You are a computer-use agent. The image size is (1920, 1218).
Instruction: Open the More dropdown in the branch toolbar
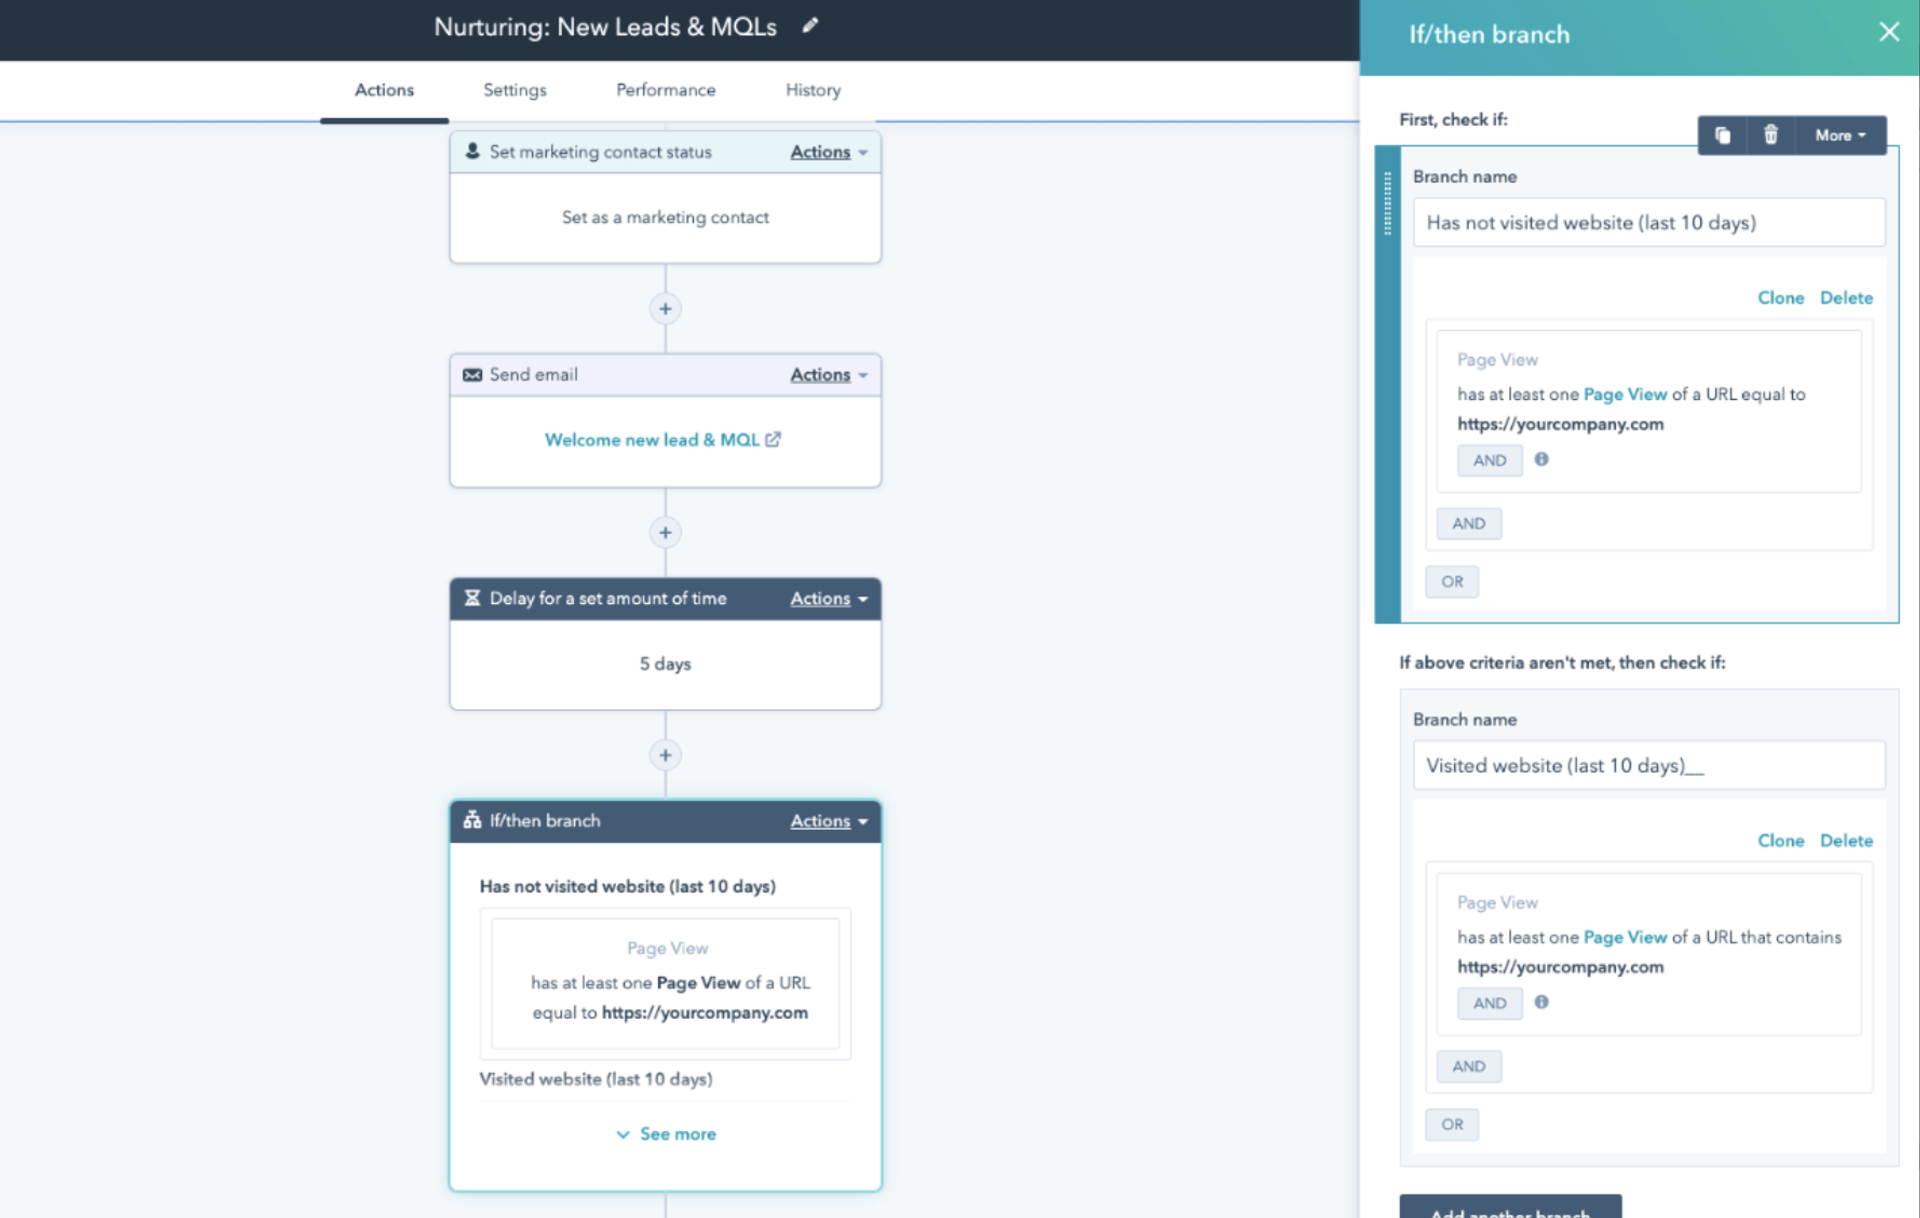pyautogui.click(x=1839, y=135)
